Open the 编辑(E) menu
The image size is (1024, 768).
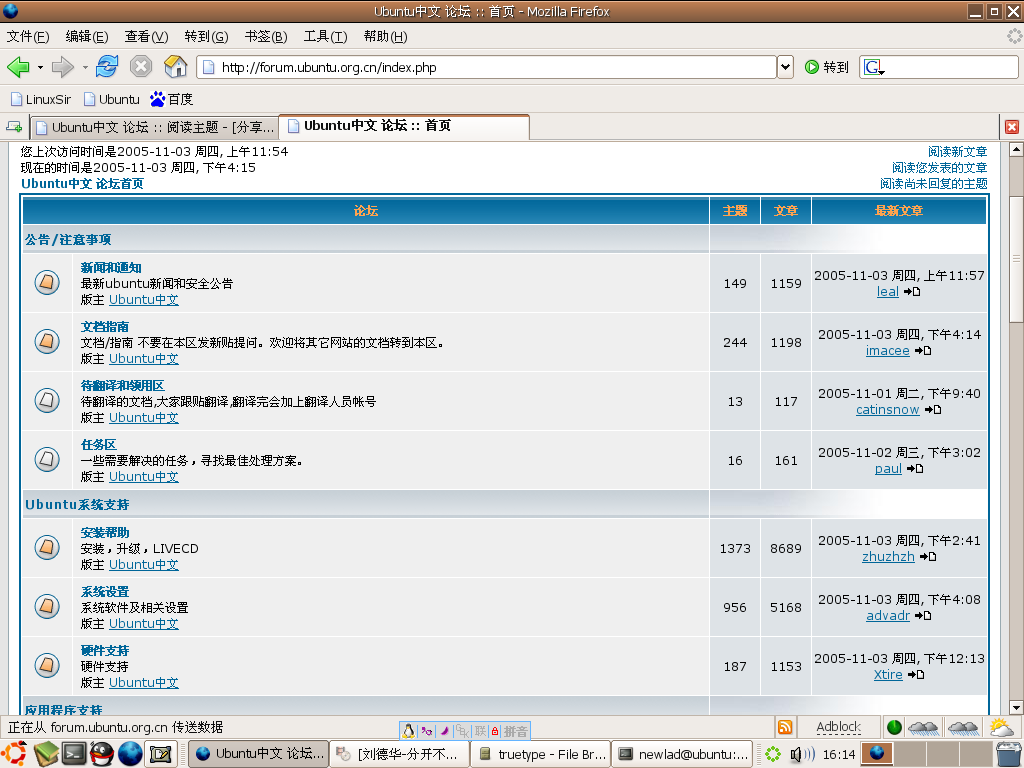[x=87, y=37]
